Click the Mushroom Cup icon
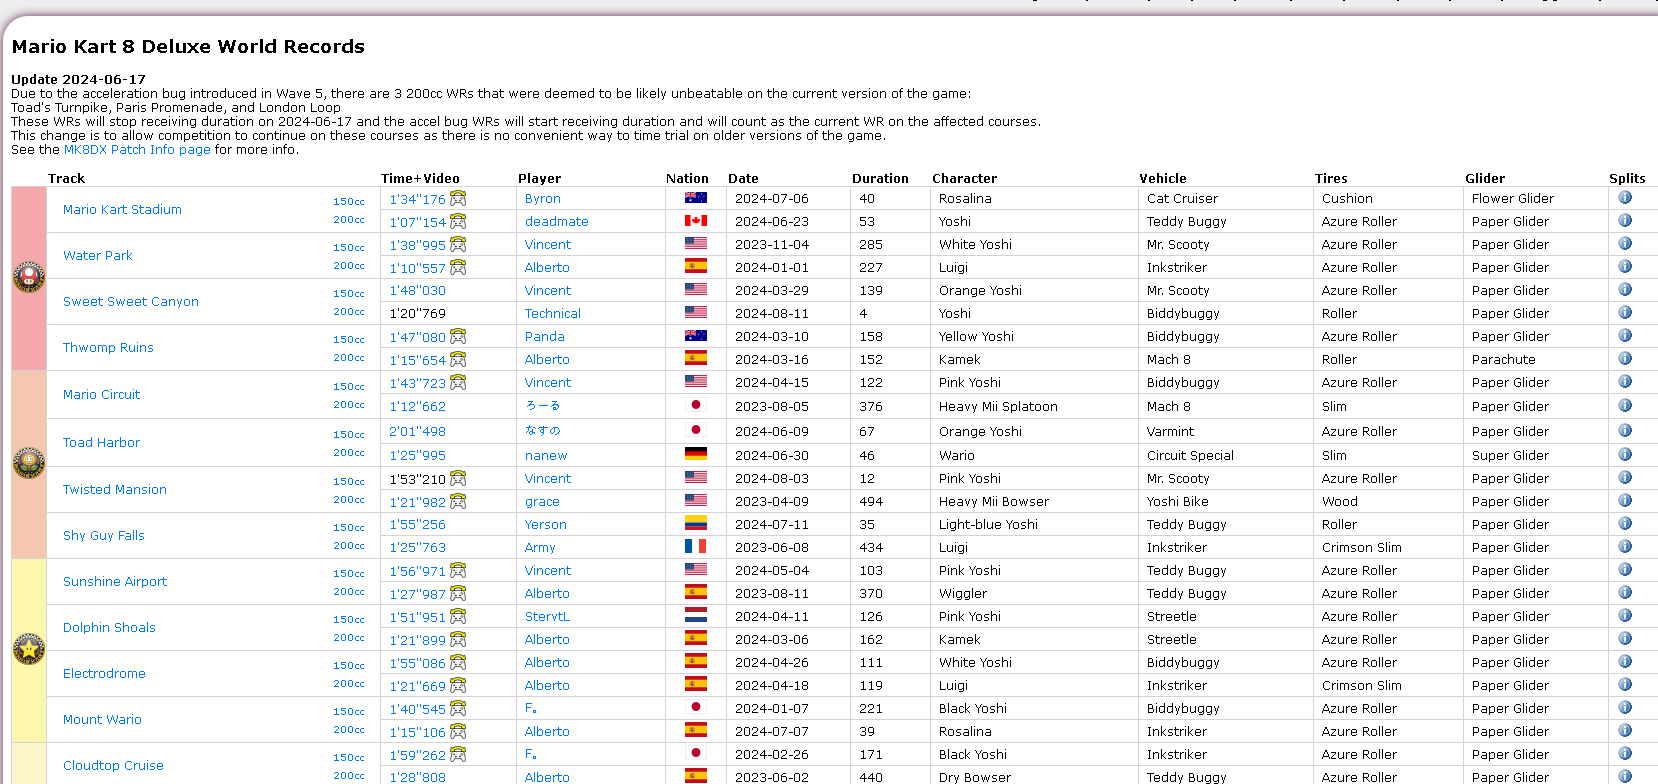The height and width of the screenshot is (784, 1658). pyautogui.click(x=29, y=277)
